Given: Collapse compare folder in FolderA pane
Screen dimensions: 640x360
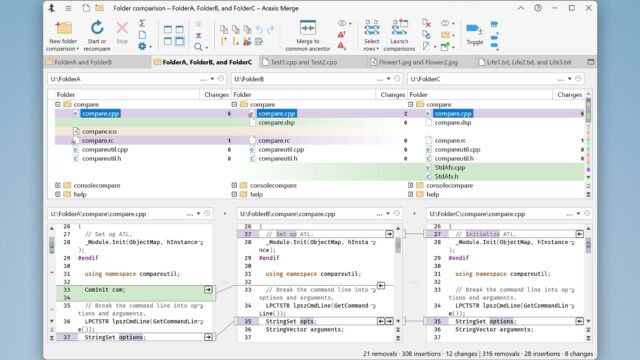Looking at the screenshot, I should pyautogui.click(x=58, y=104).
